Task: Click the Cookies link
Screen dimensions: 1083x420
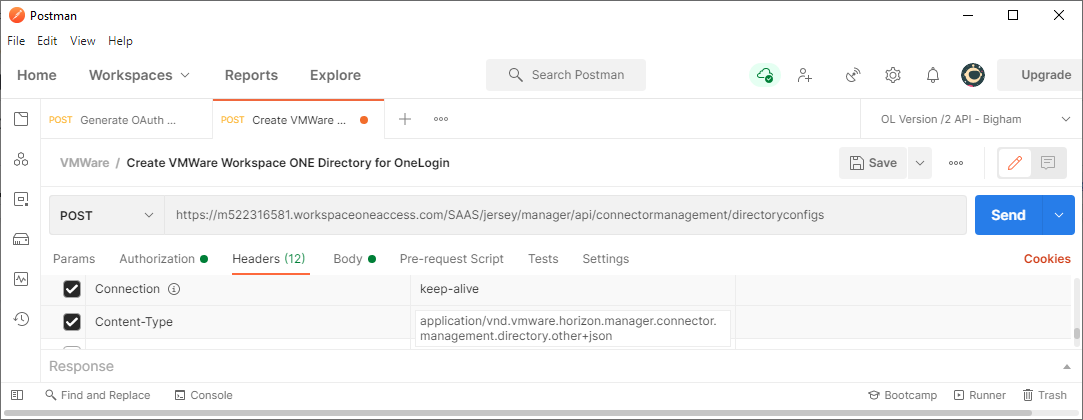Action: [1046, 259]
